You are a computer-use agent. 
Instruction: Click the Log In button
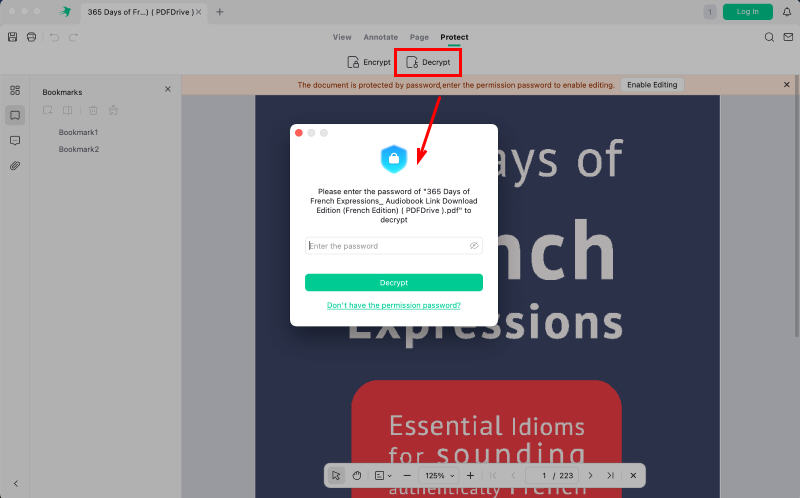point(747,12)
